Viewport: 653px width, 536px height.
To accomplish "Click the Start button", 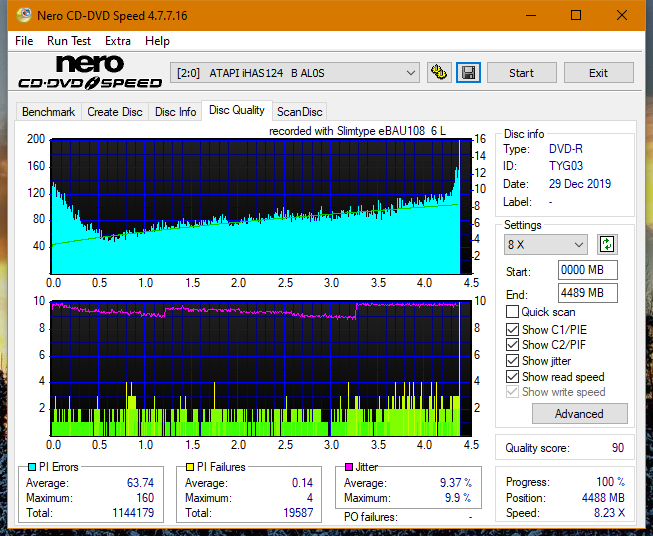I will pos(521,73).
